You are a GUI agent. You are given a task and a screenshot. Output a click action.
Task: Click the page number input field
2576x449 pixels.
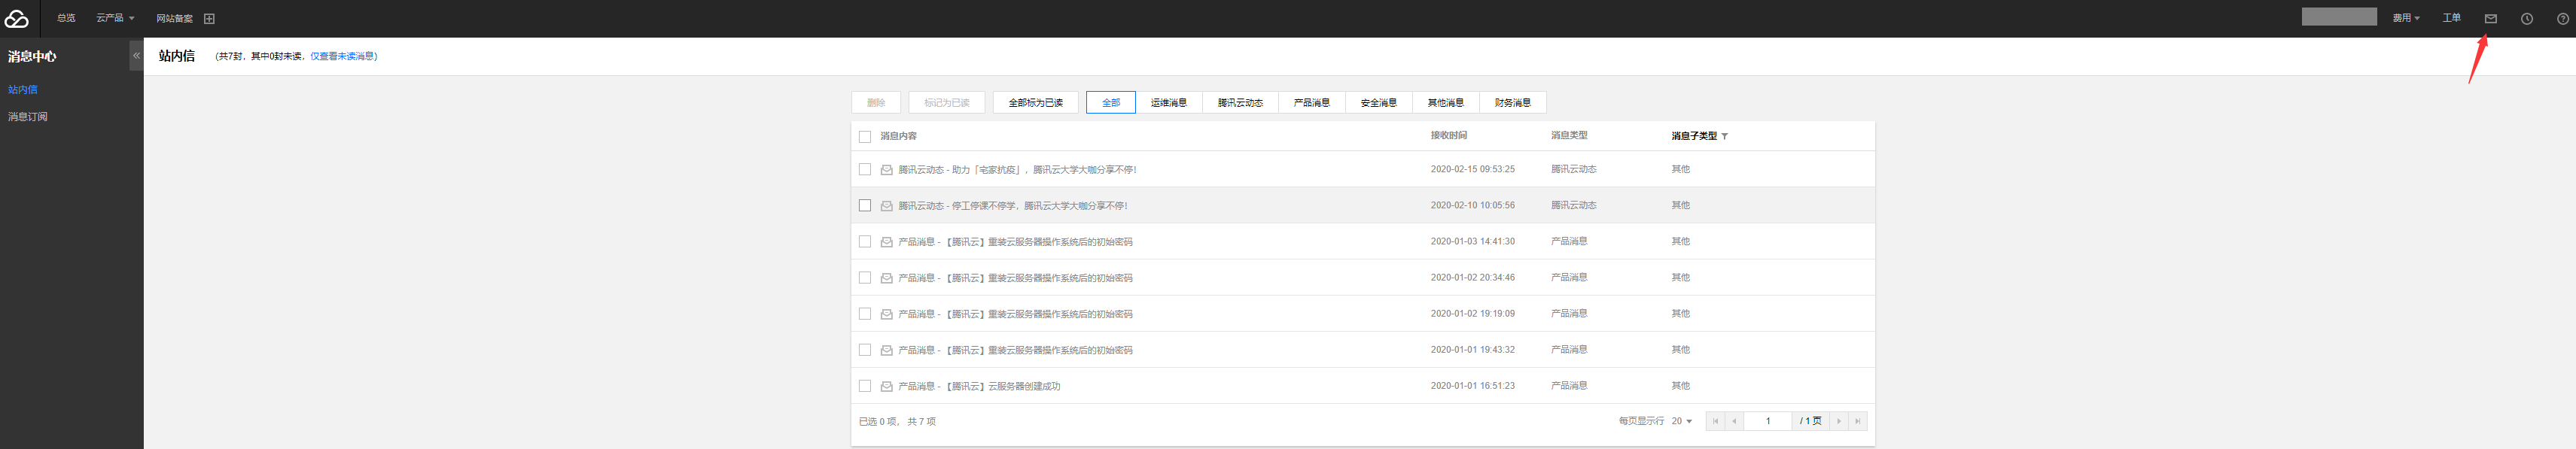[x=1768, y=421]
